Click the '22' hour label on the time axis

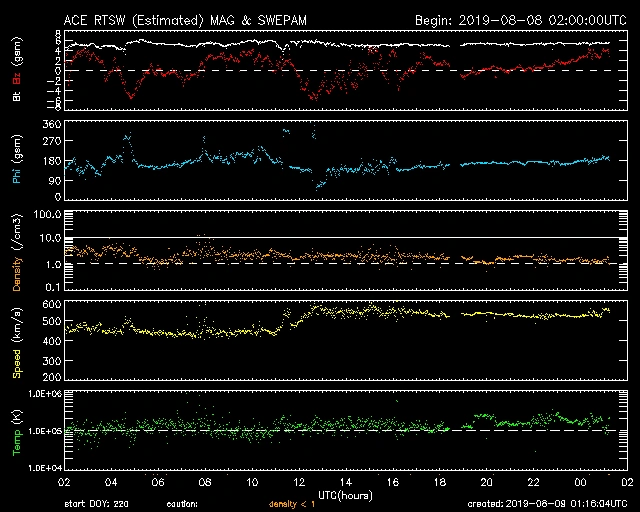tap(533, 483)
